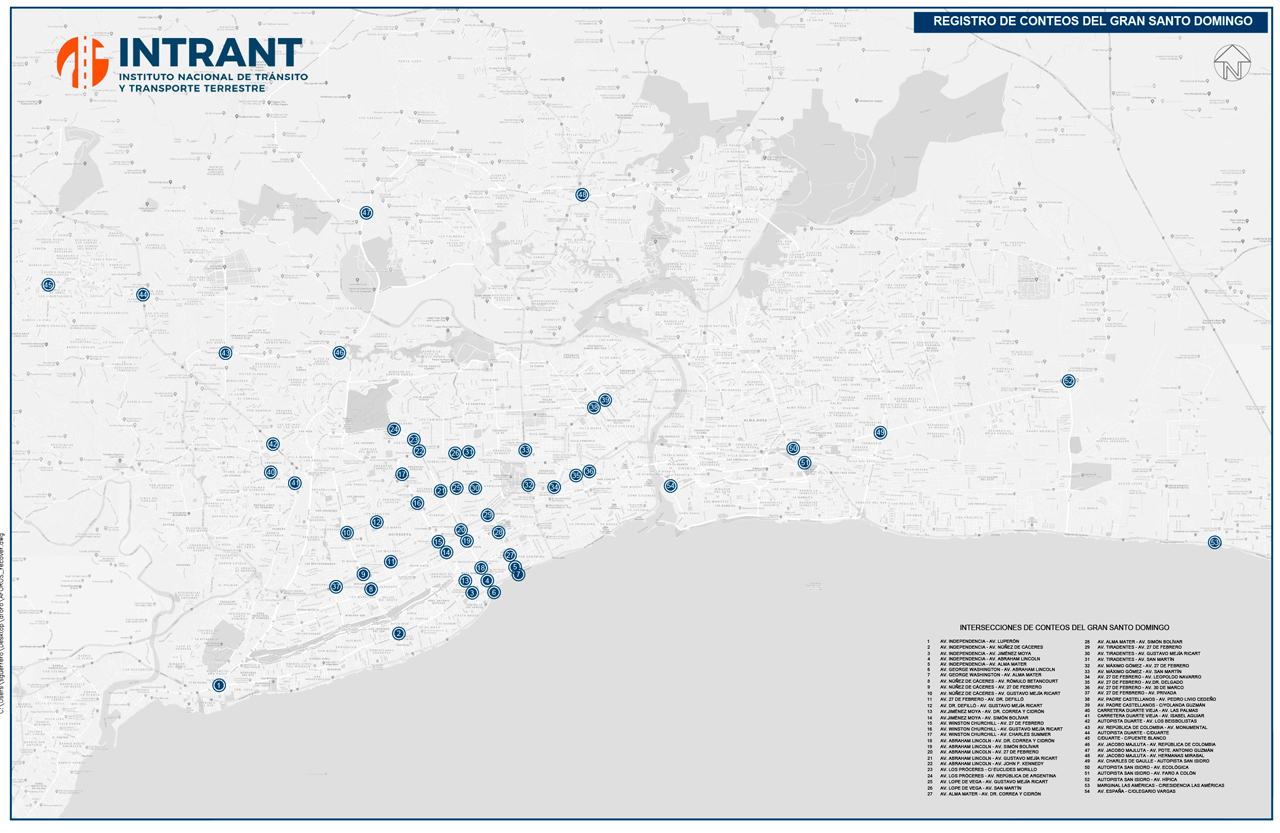Click marker 51 on the map
Image resolution: width=1280 pixels, height=833 pixels.
click(804, 463)
